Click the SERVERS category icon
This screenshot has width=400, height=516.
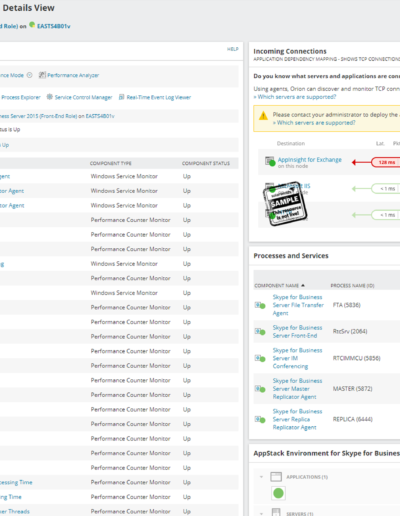[x=276, y=512]
